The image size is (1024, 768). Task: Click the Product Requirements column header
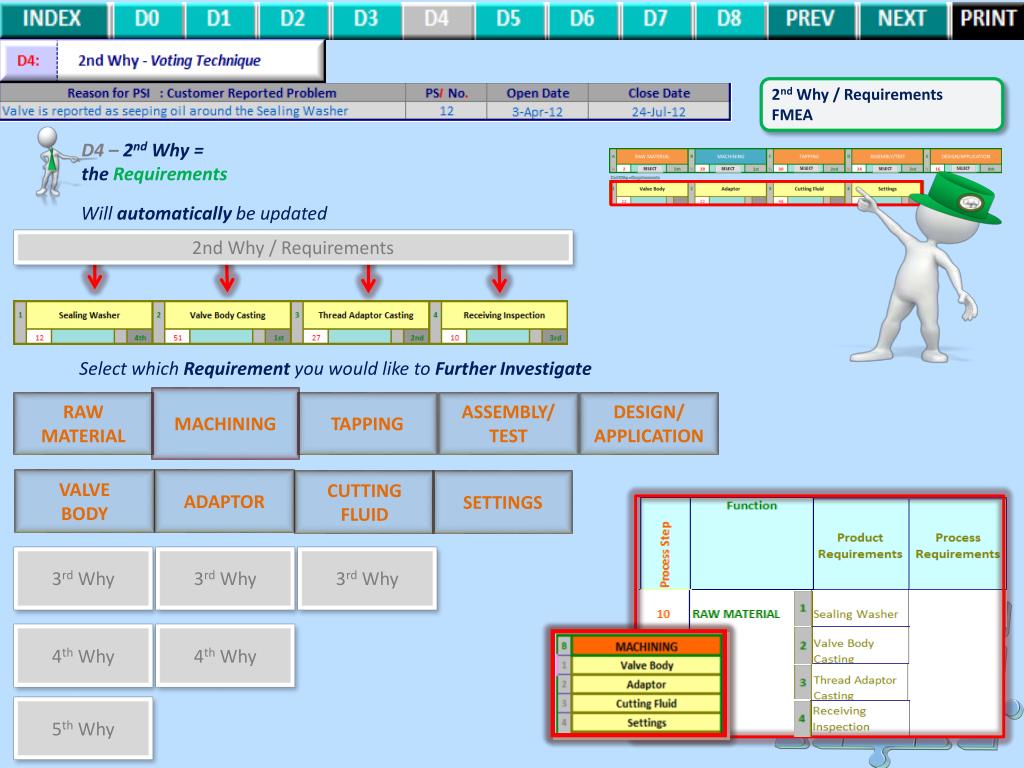(x=860, y=545)
